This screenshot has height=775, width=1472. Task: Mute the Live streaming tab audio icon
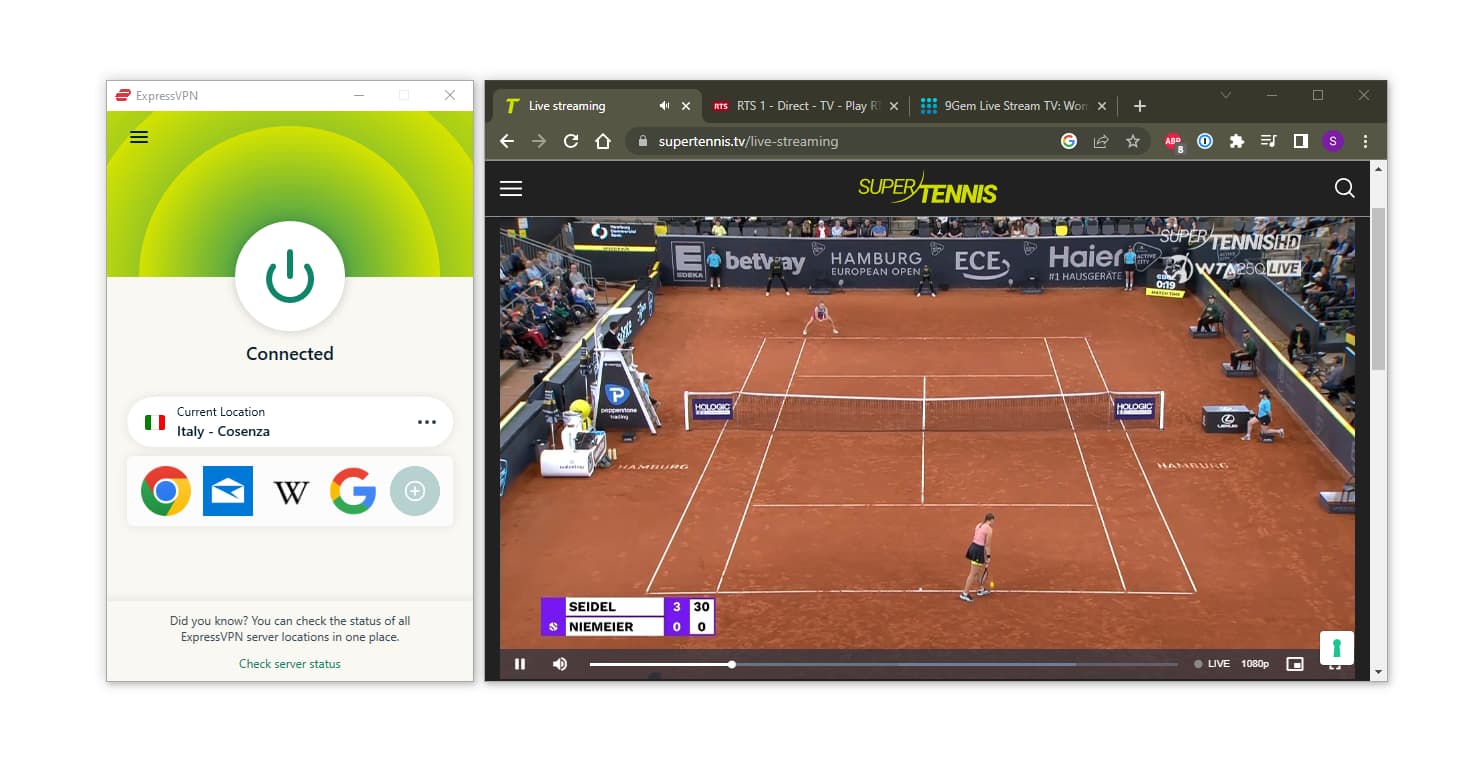(x=664, y=106)
